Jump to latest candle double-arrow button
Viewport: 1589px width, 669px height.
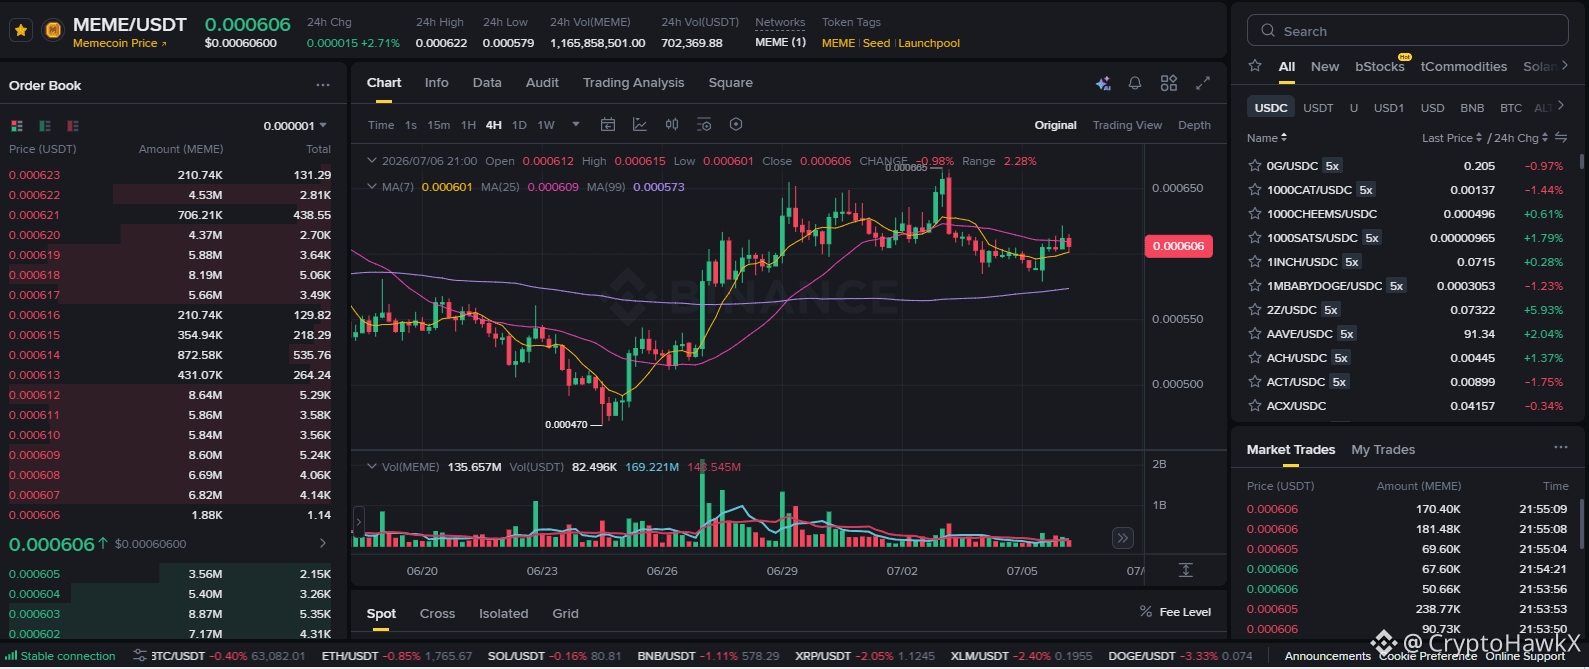point(1123,538)
